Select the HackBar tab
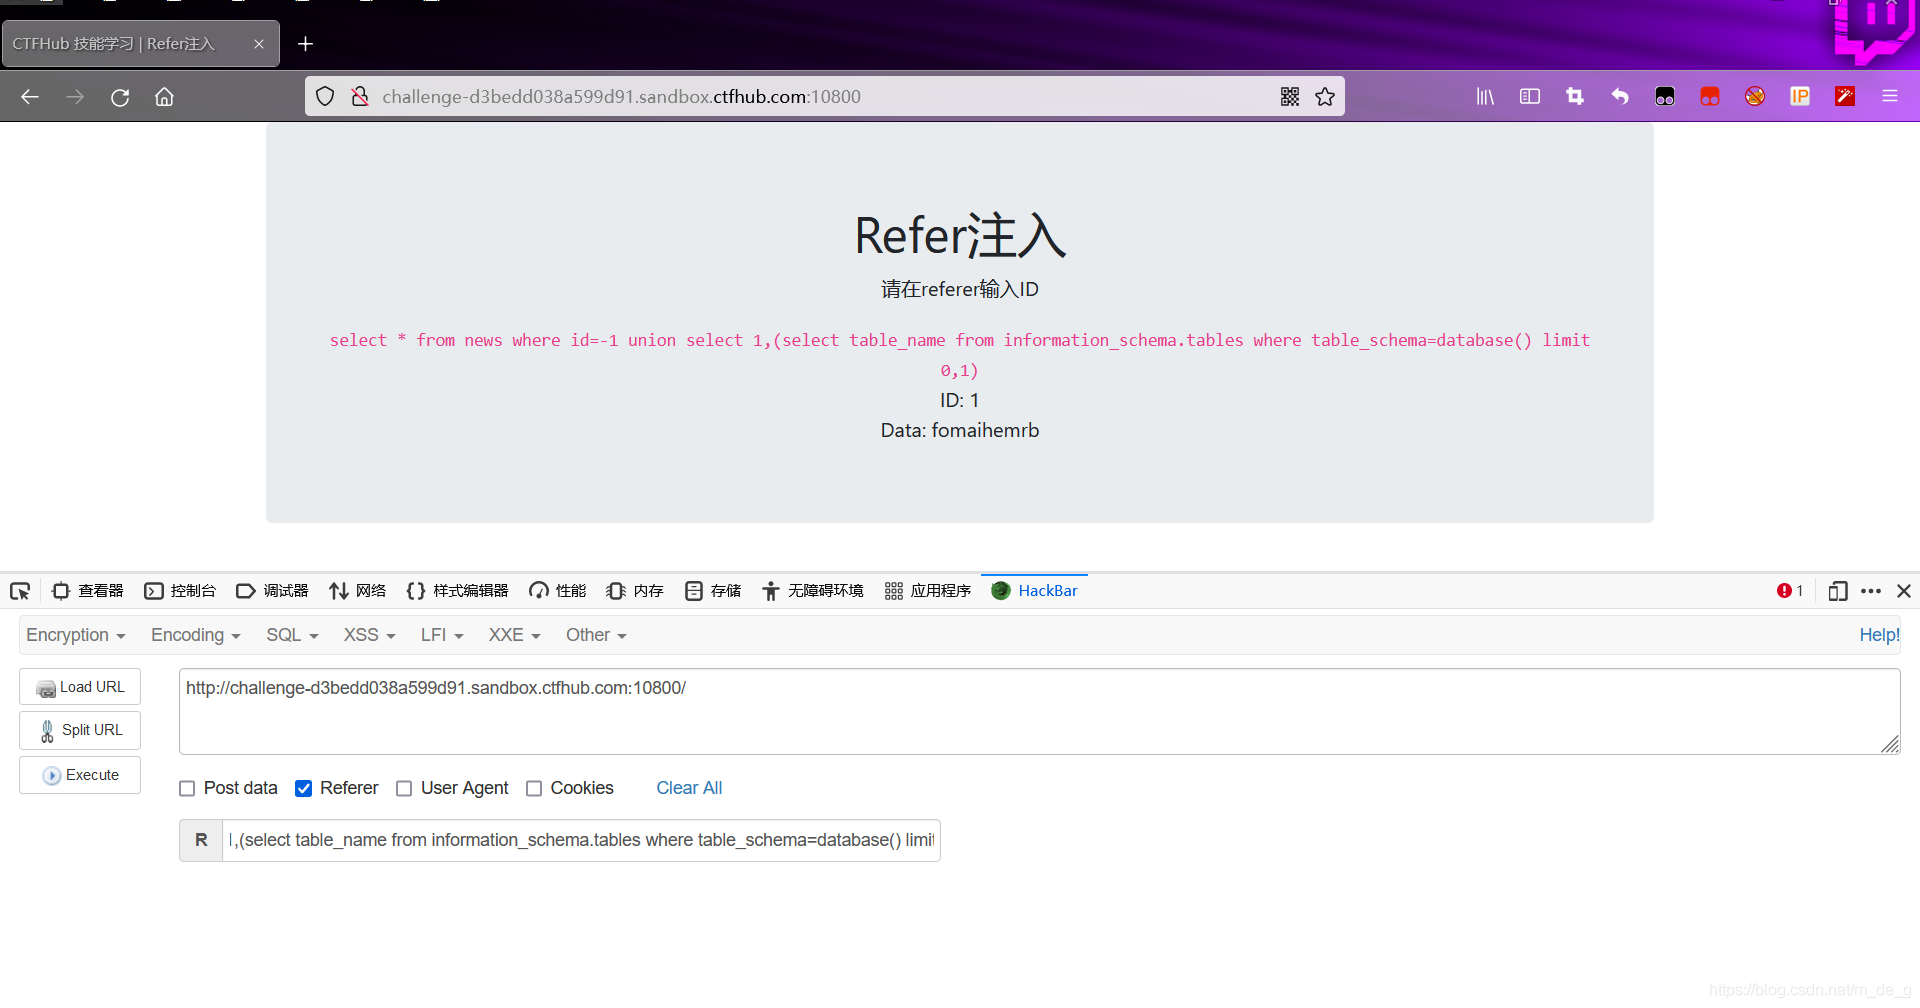Viewport: 1920px width, 1008px height. pos(1034,591)
